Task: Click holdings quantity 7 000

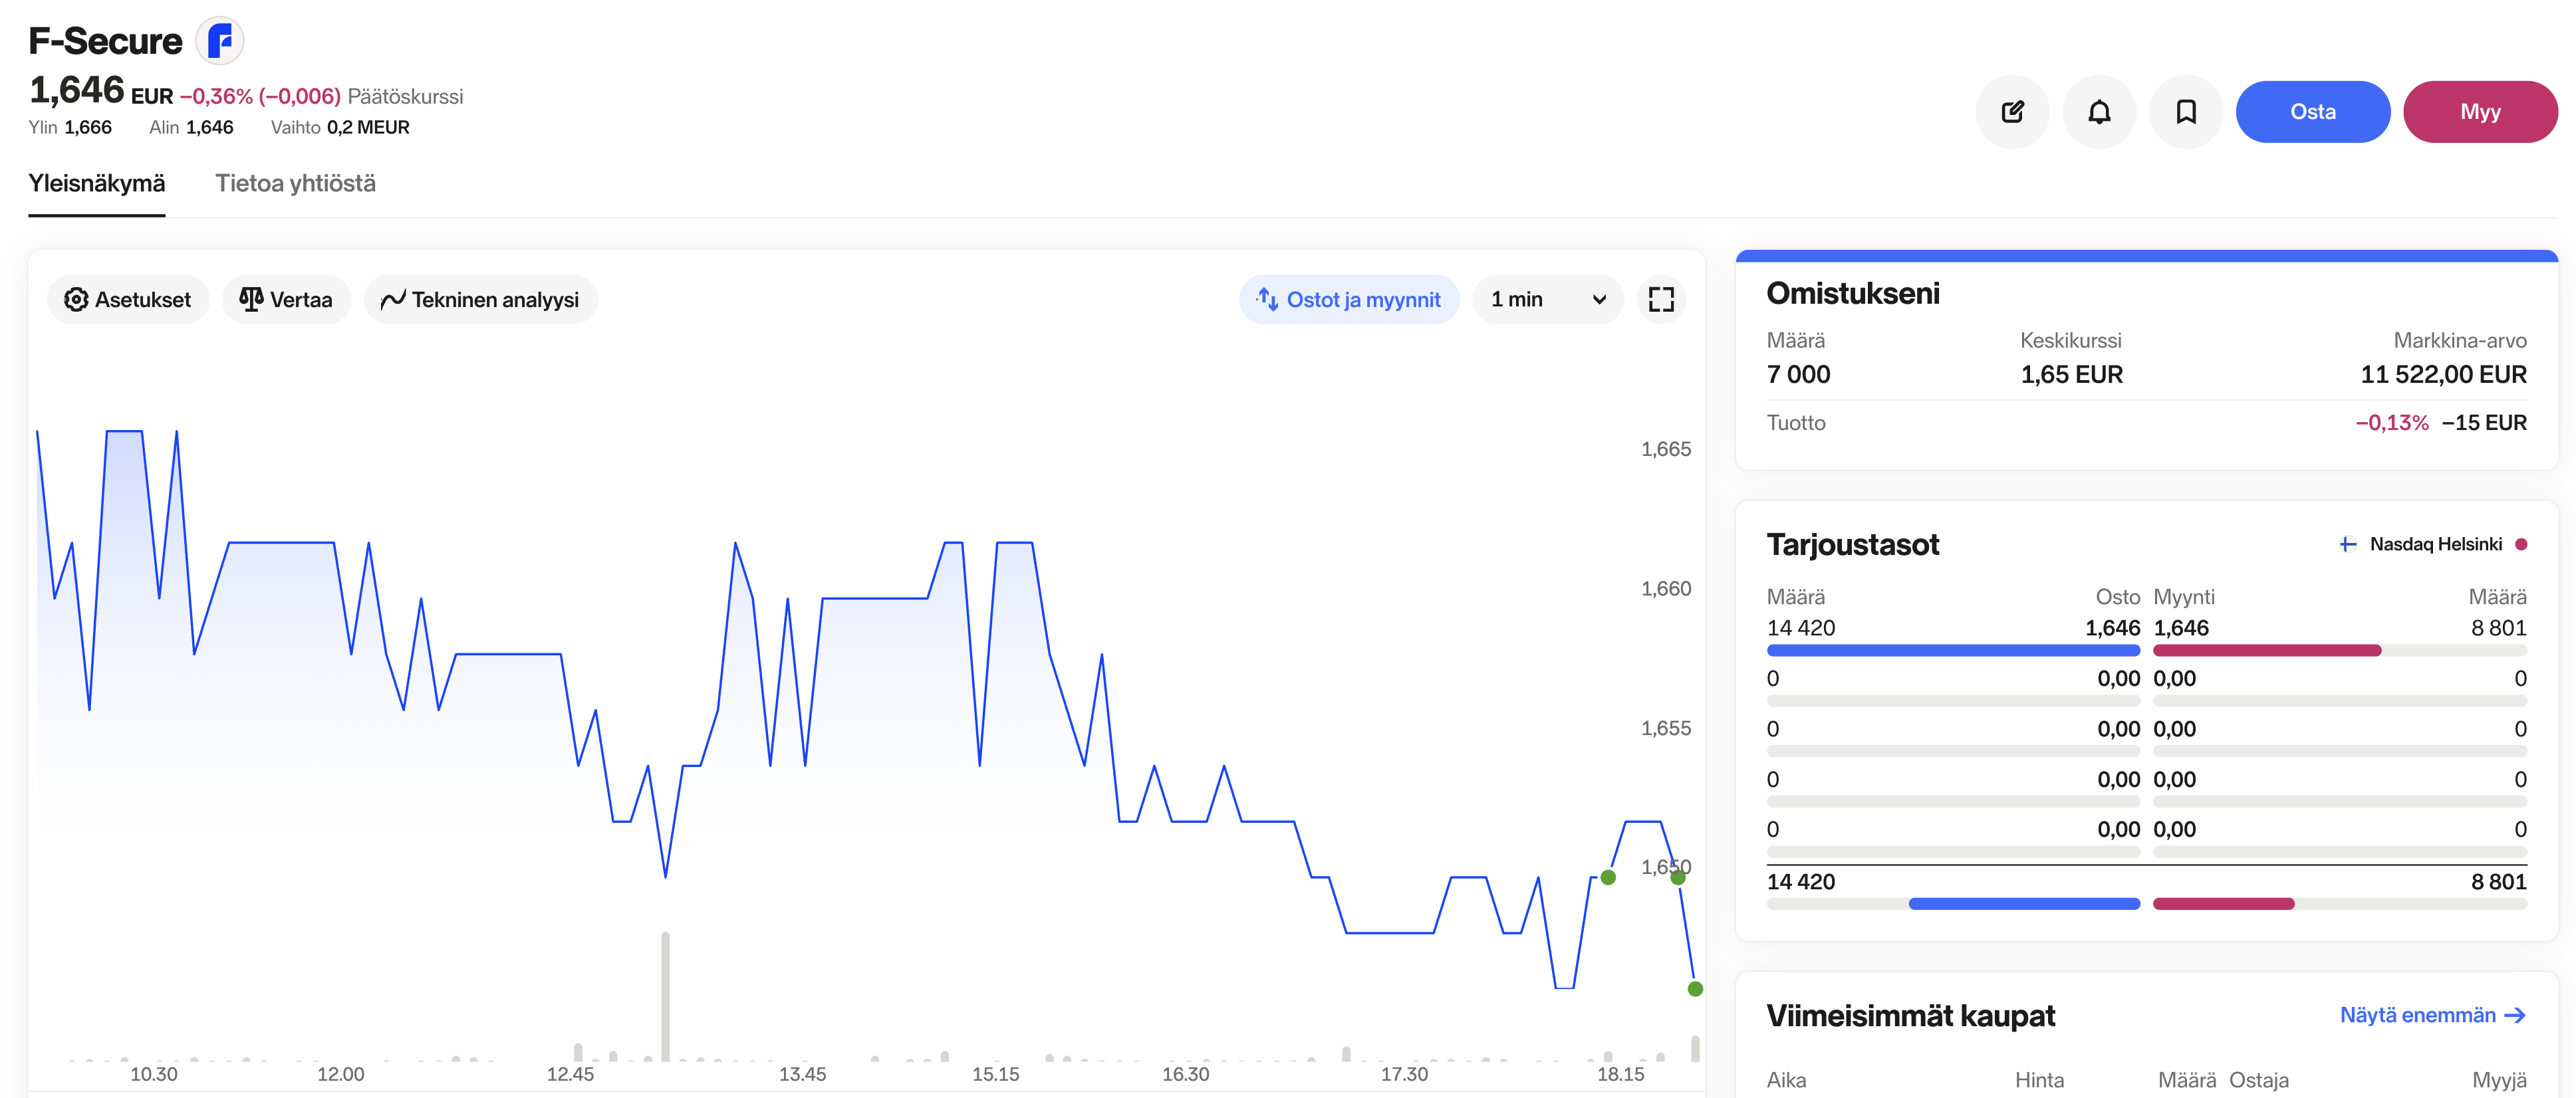Action: click(1798, 375)
